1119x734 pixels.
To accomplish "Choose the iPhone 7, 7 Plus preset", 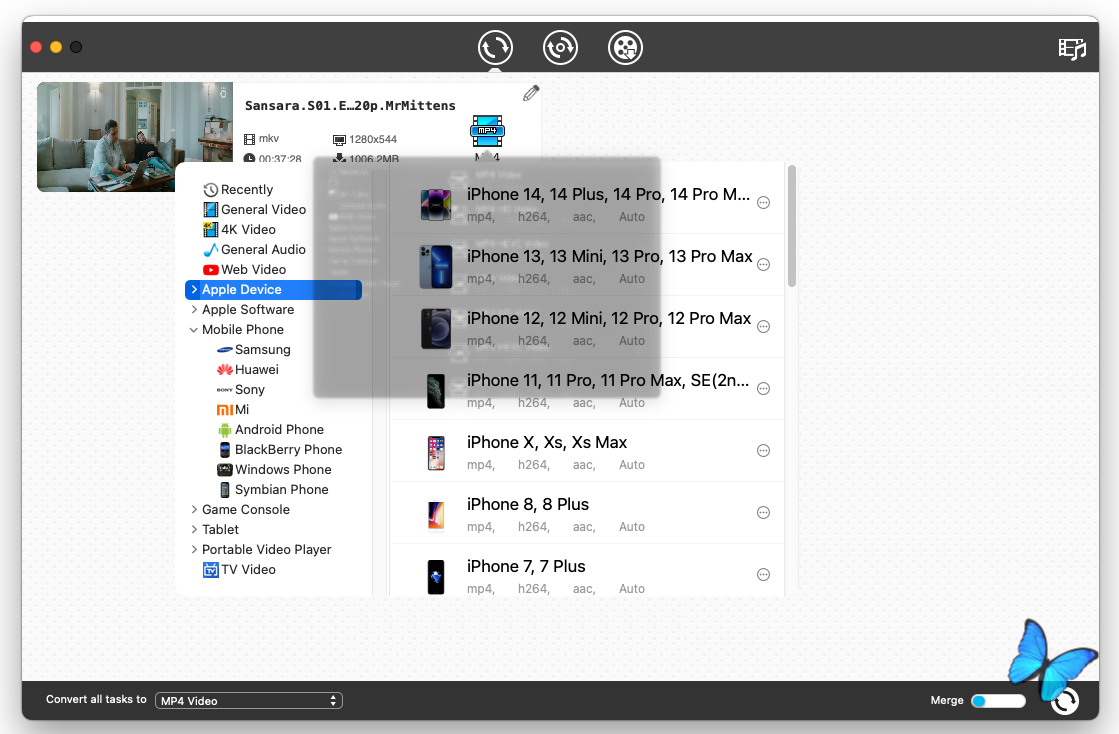I will pyautogui.click(x=587, y=571).
